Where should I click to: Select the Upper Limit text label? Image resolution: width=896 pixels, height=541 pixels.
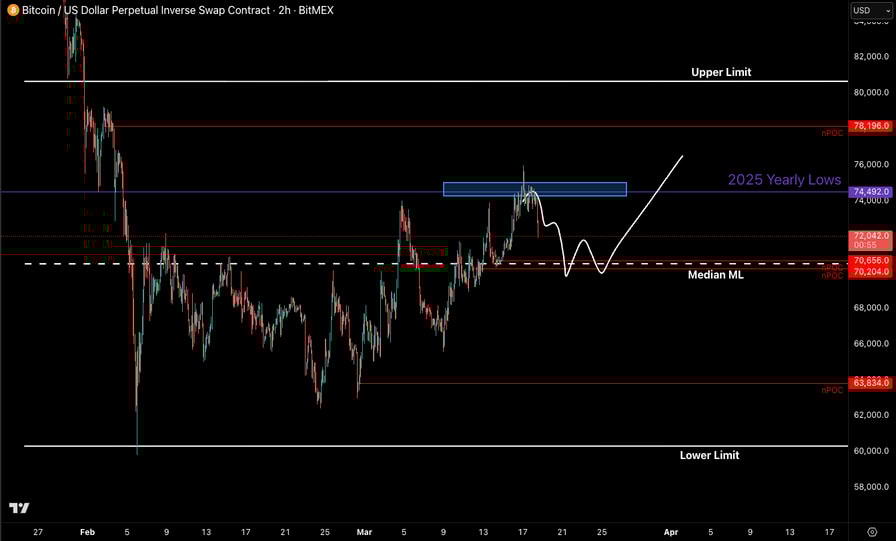pyautogui.click(x=720, y=72)
